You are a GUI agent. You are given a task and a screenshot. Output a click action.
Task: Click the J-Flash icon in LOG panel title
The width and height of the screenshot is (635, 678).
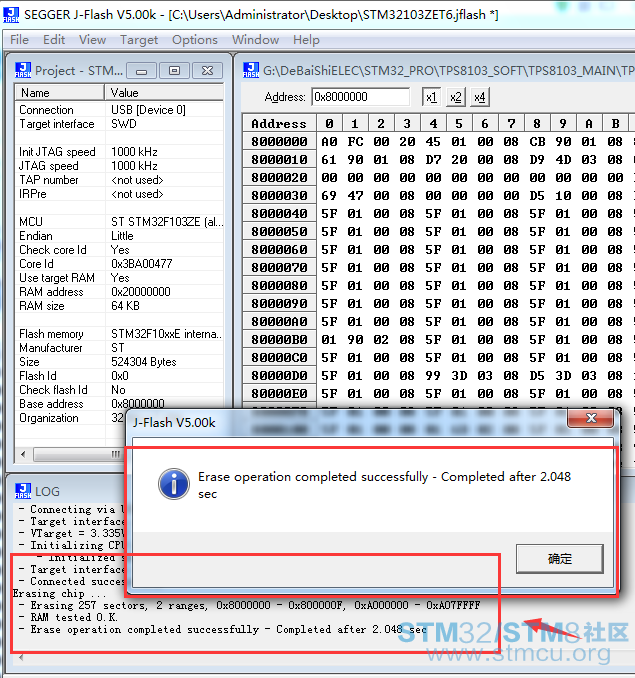click(x=23, y=491)
